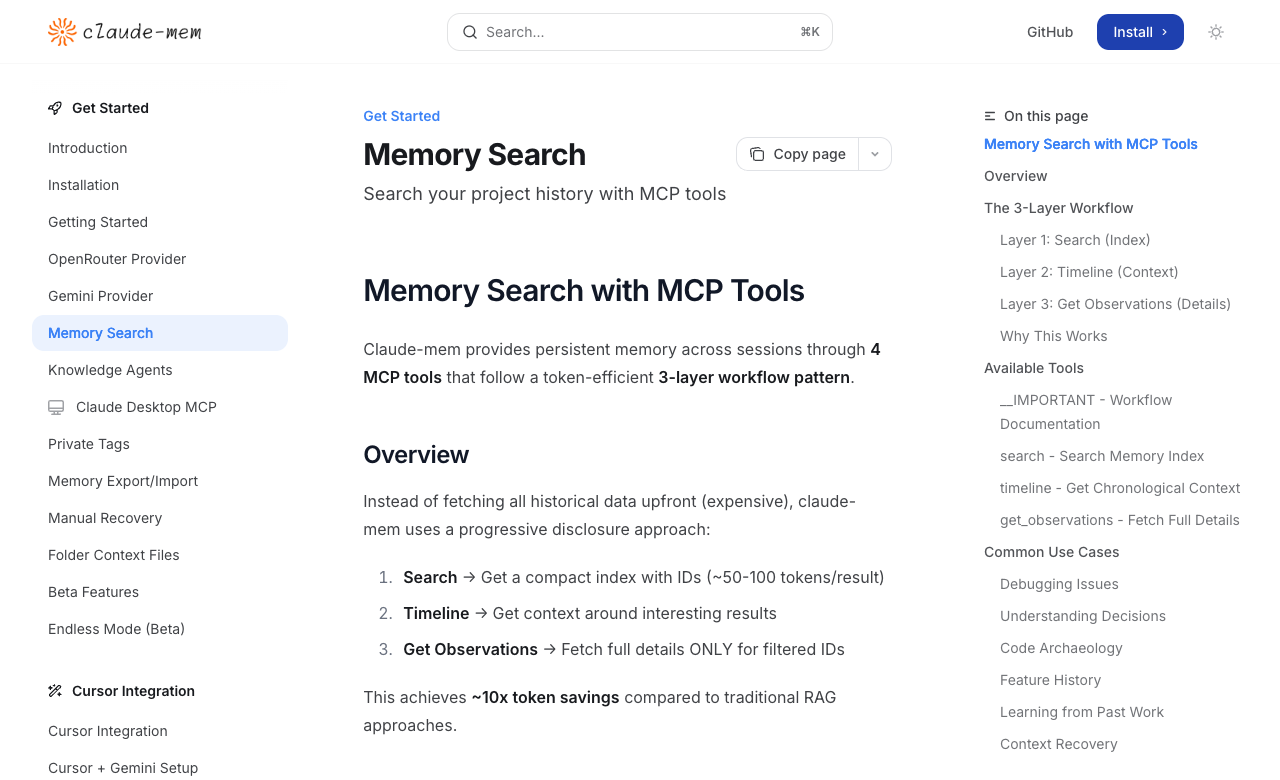Click the monitor icon beside Claude Desktop MCP
This screenshot has width=1280, height=780.
[56, 407]
